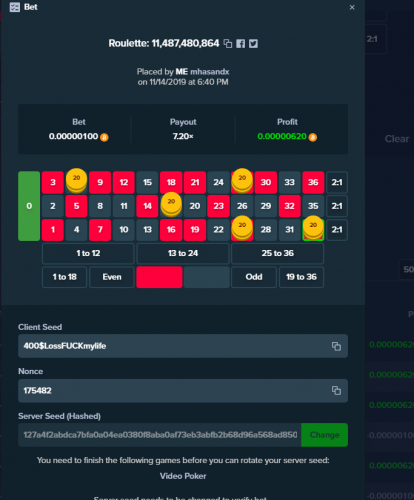Click the bitcoin icon next to Bet amount
The width and height of the screenshot is (414, 500).
point(104,137)
